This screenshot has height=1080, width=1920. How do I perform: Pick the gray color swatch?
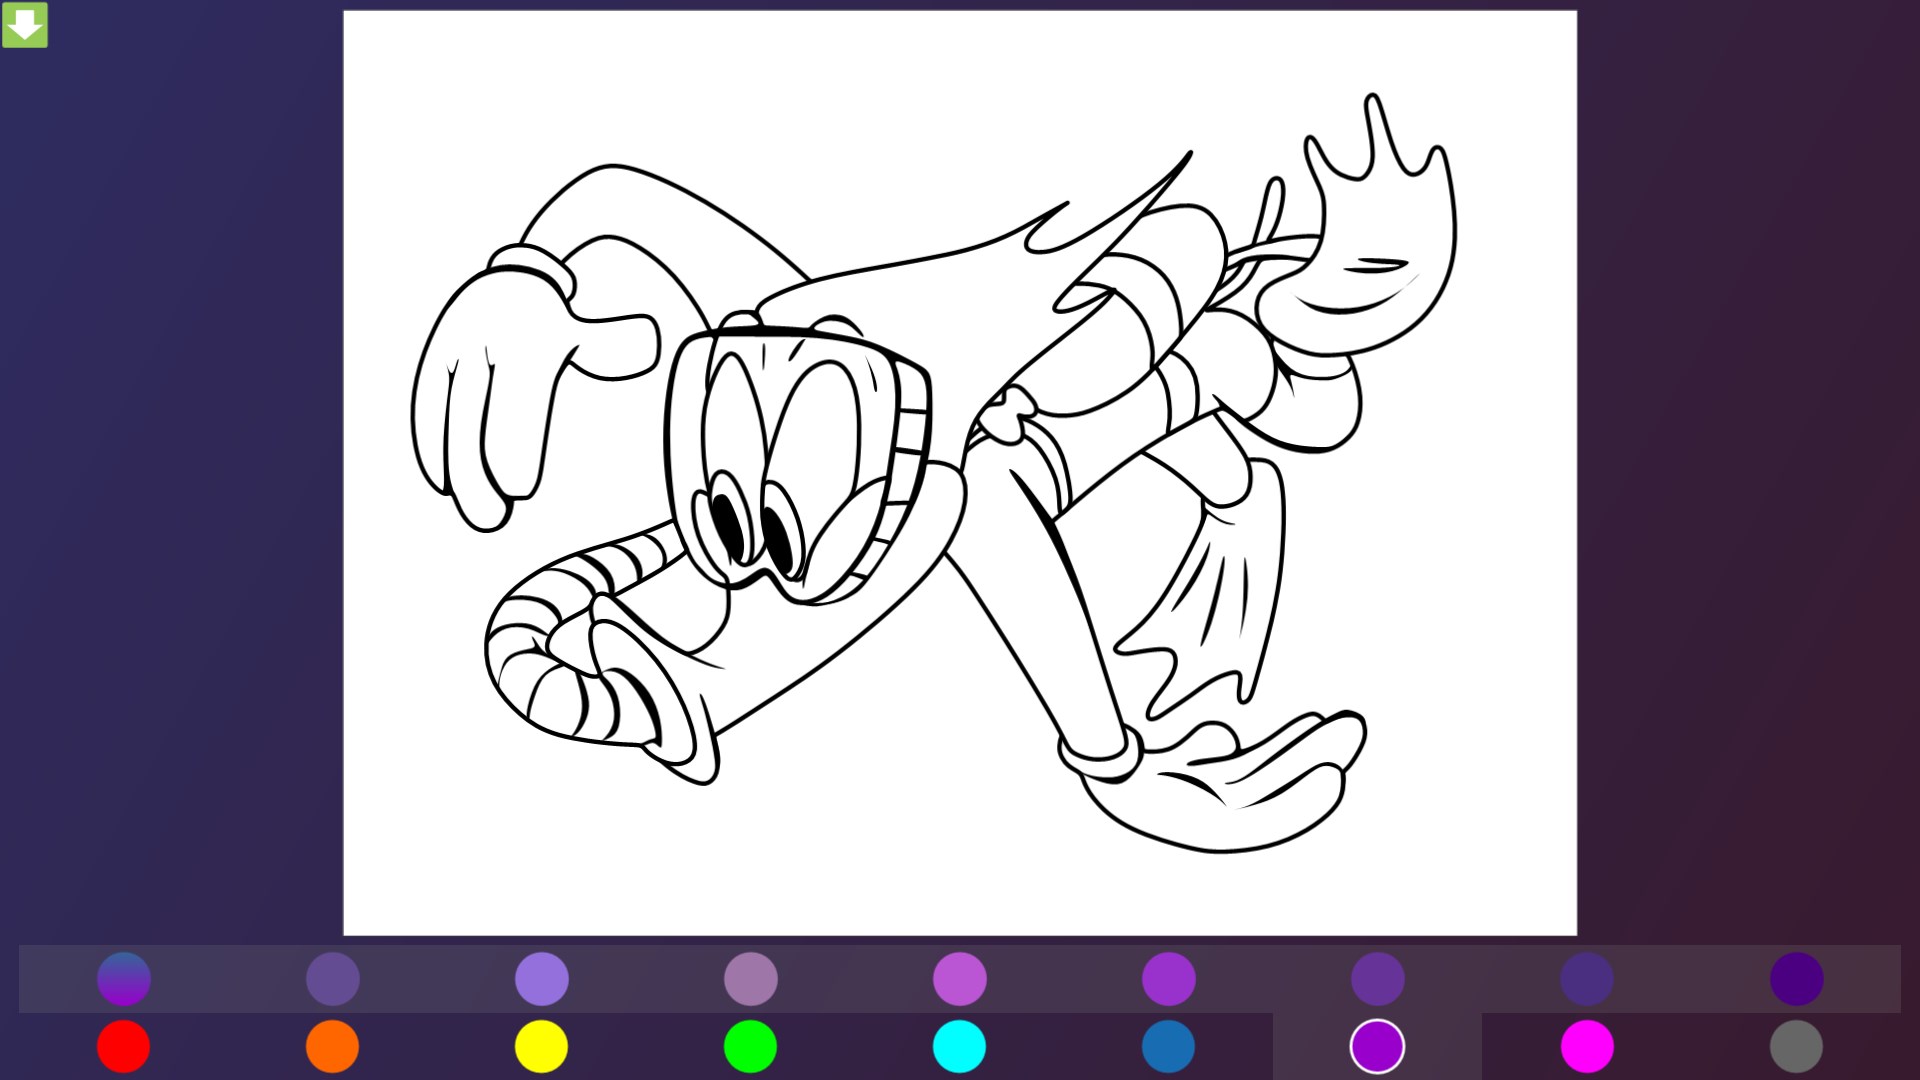click(1796, 1046)
